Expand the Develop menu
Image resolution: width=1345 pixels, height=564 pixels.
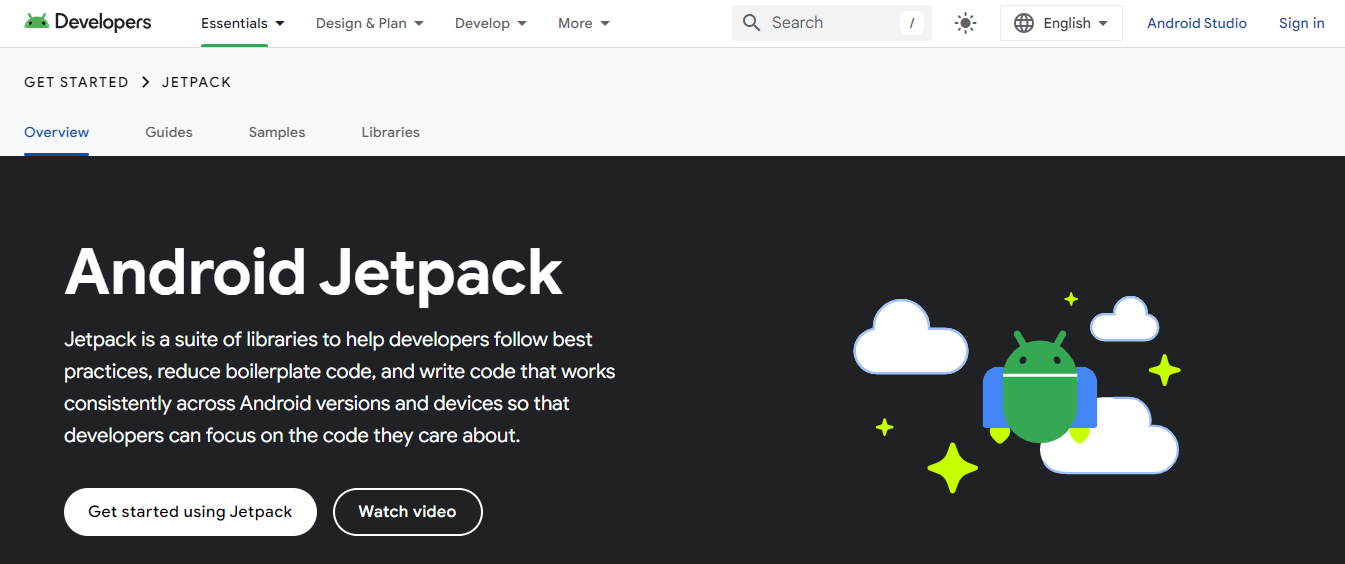coord(491,23)
